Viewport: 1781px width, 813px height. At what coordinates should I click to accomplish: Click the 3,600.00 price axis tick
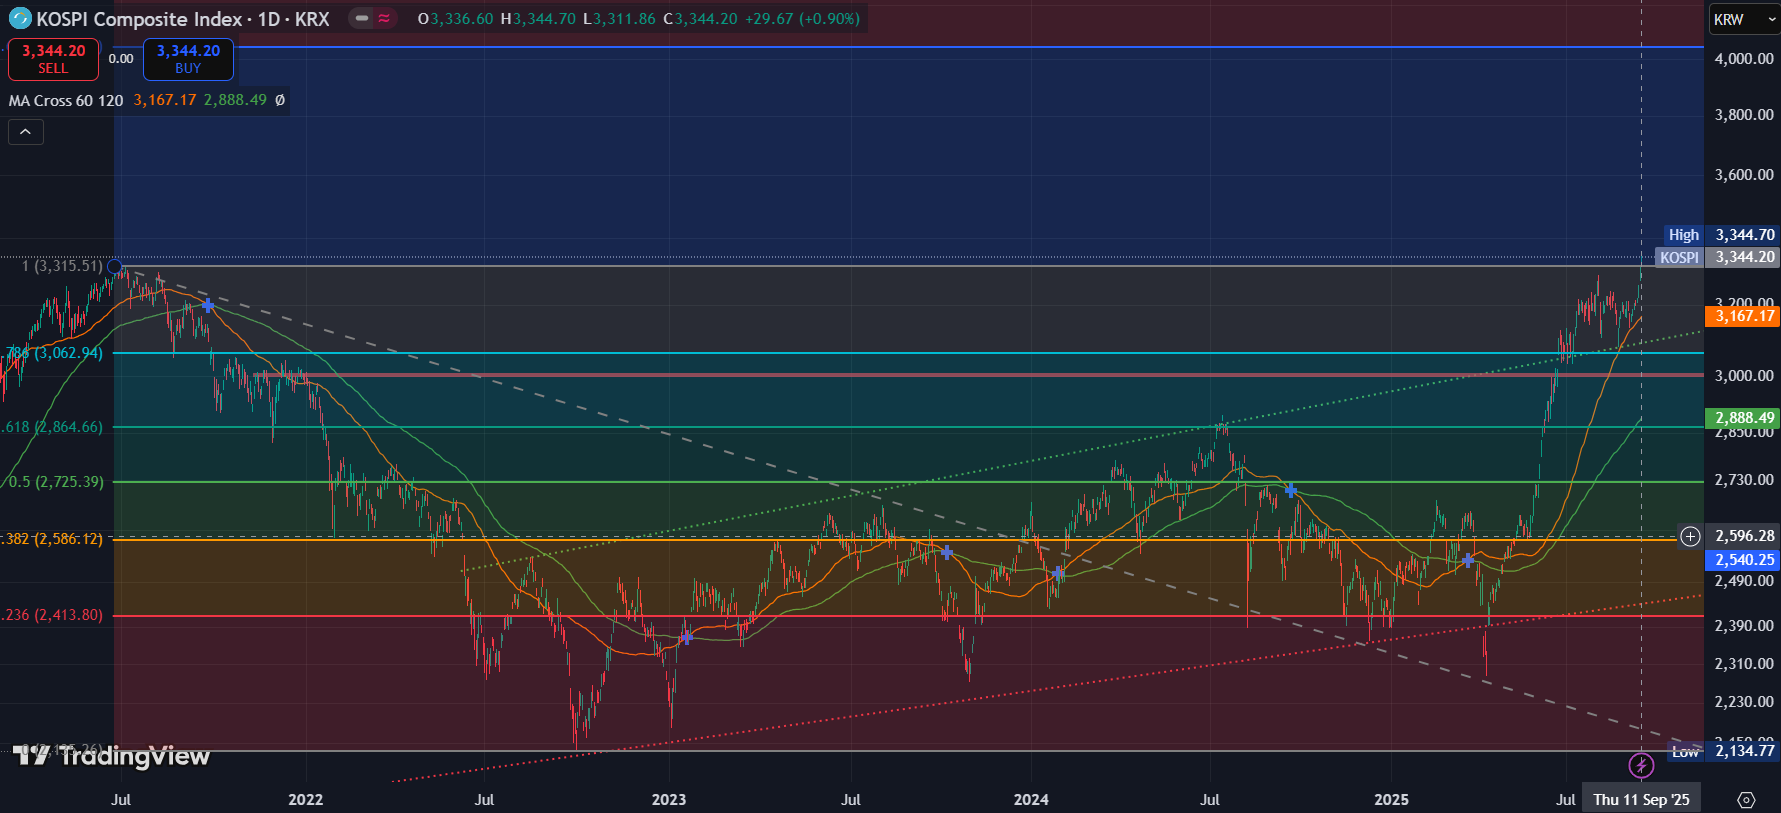tap(1744, 174)
